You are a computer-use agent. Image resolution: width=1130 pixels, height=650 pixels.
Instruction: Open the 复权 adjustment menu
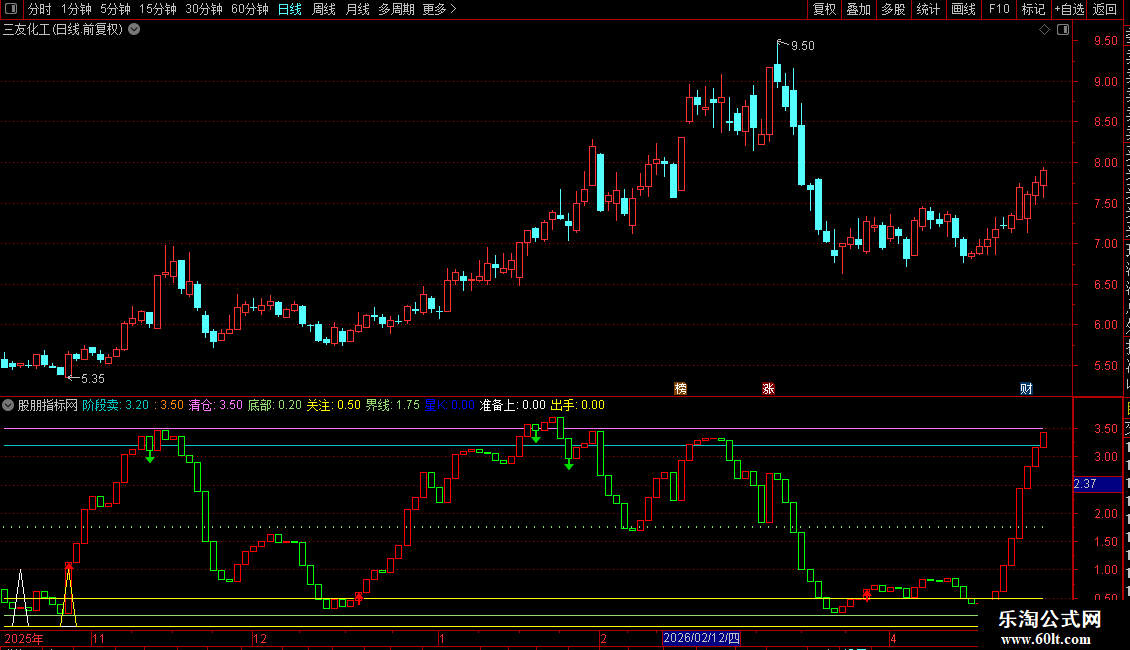824,9
